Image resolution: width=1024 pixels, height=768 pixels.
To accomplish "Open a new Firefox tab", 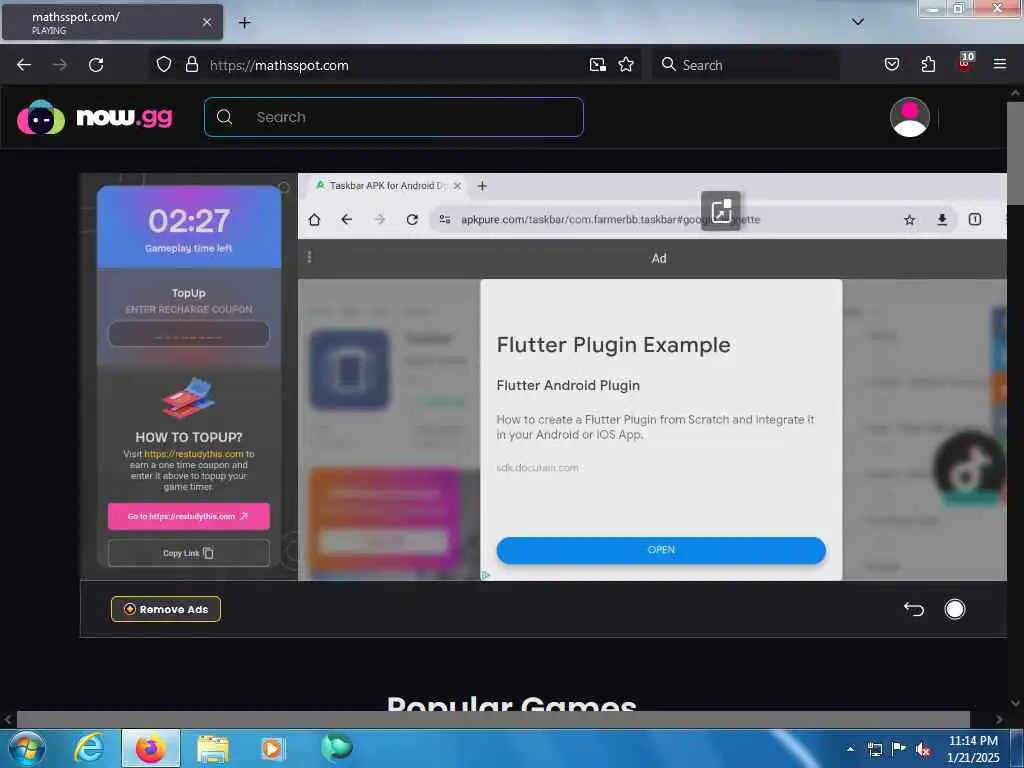I will coord(244,23).
